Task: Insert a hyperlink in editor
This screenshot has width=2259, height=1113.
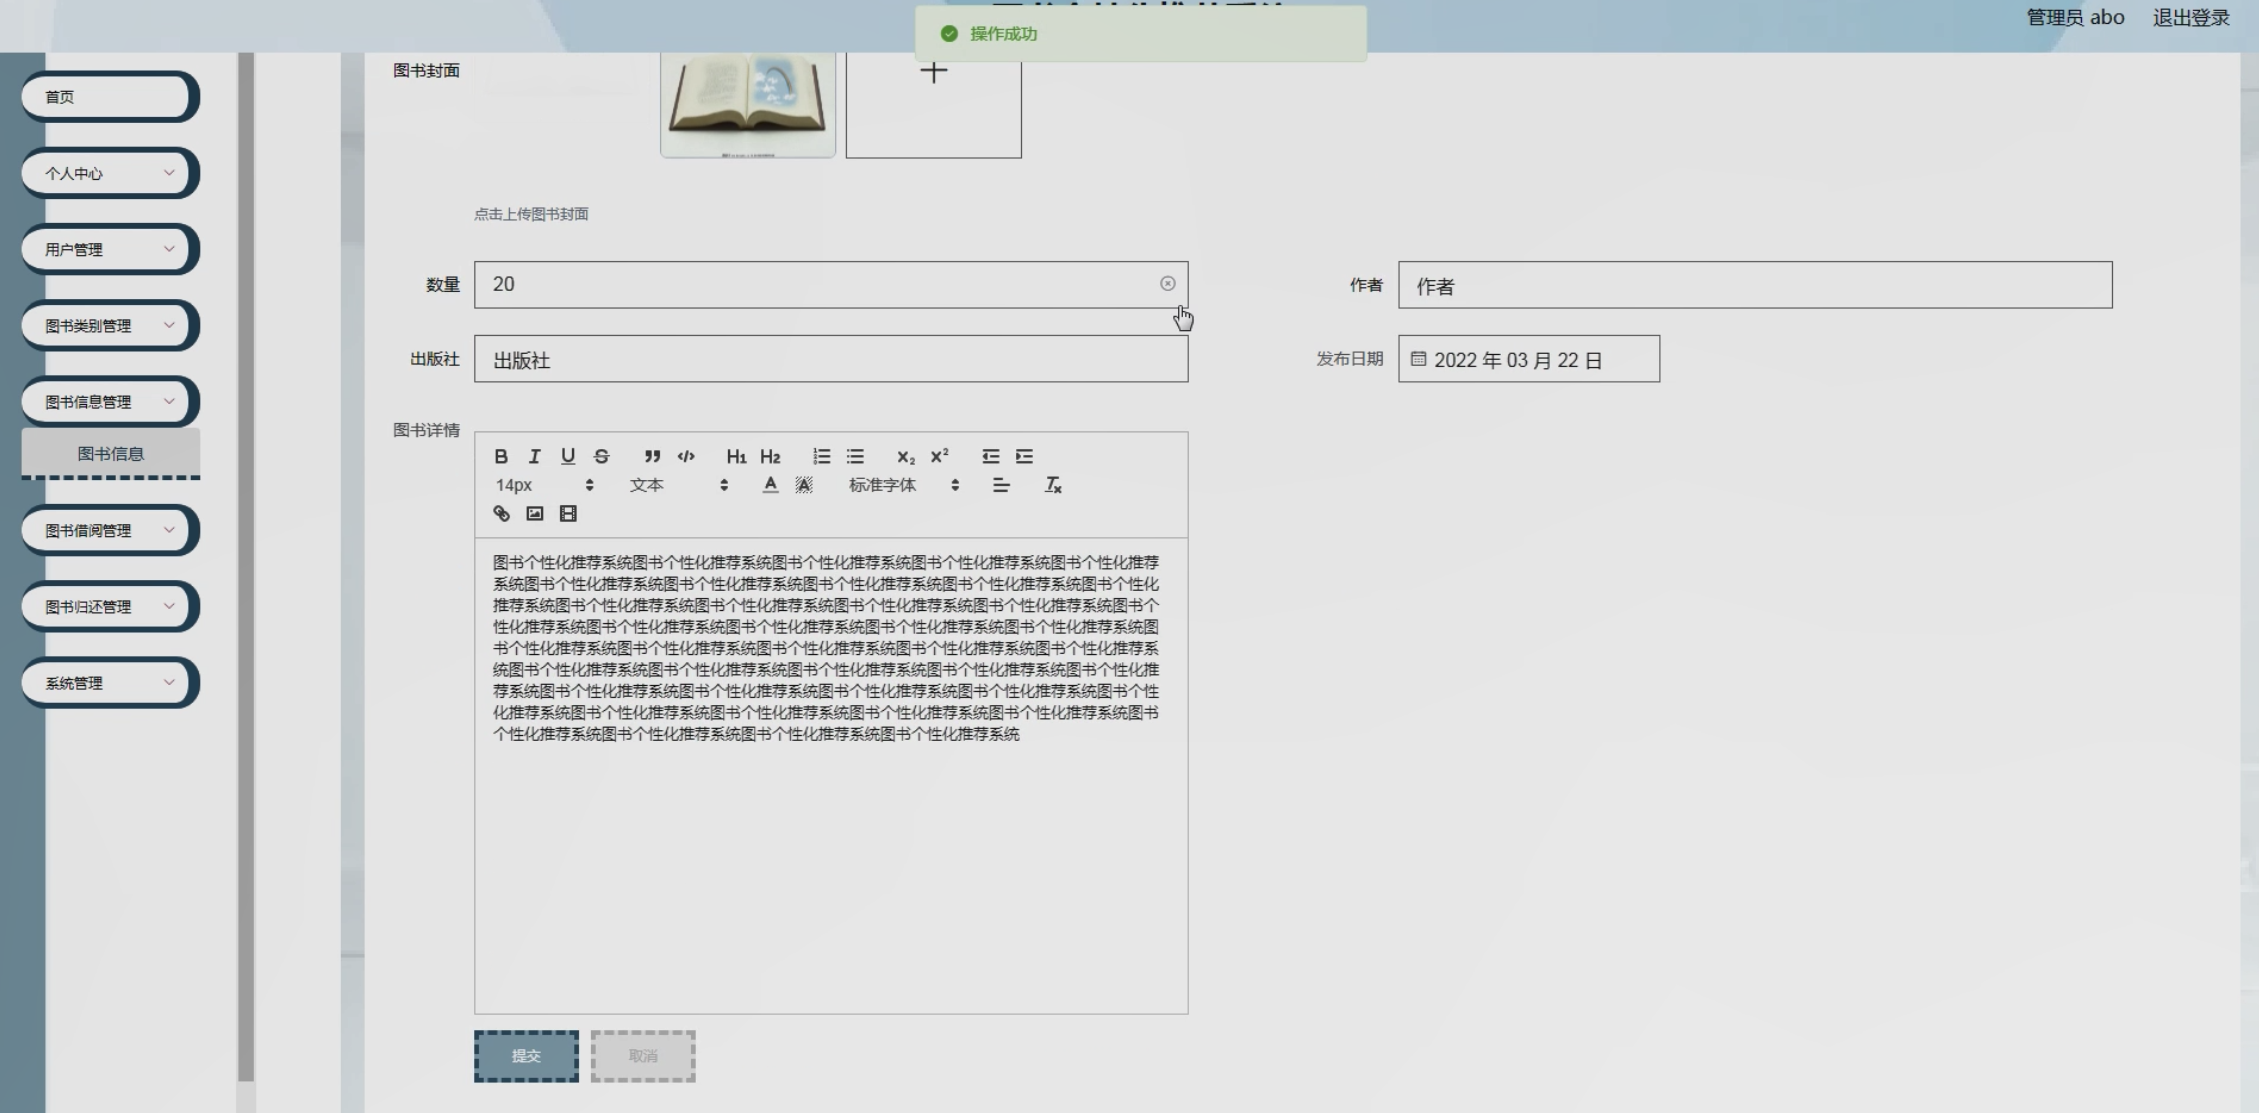Action: (x=501, y=513)
